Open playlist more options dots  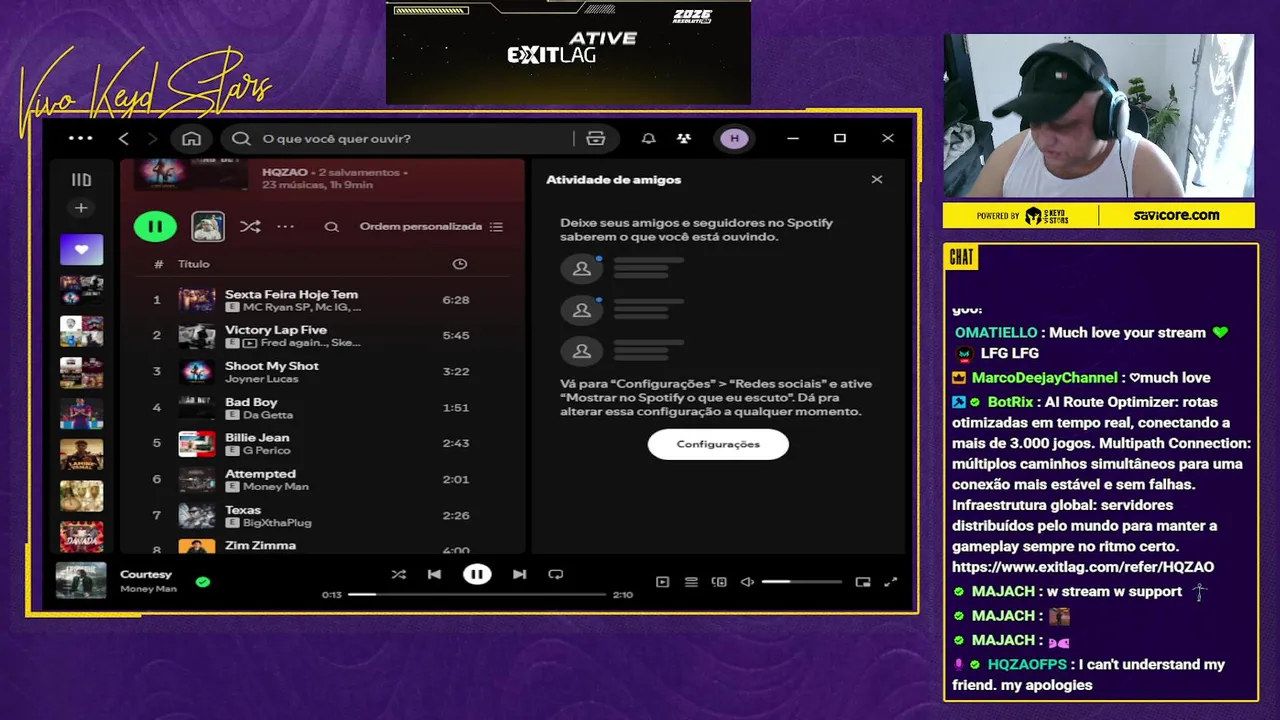click(286, 227)
